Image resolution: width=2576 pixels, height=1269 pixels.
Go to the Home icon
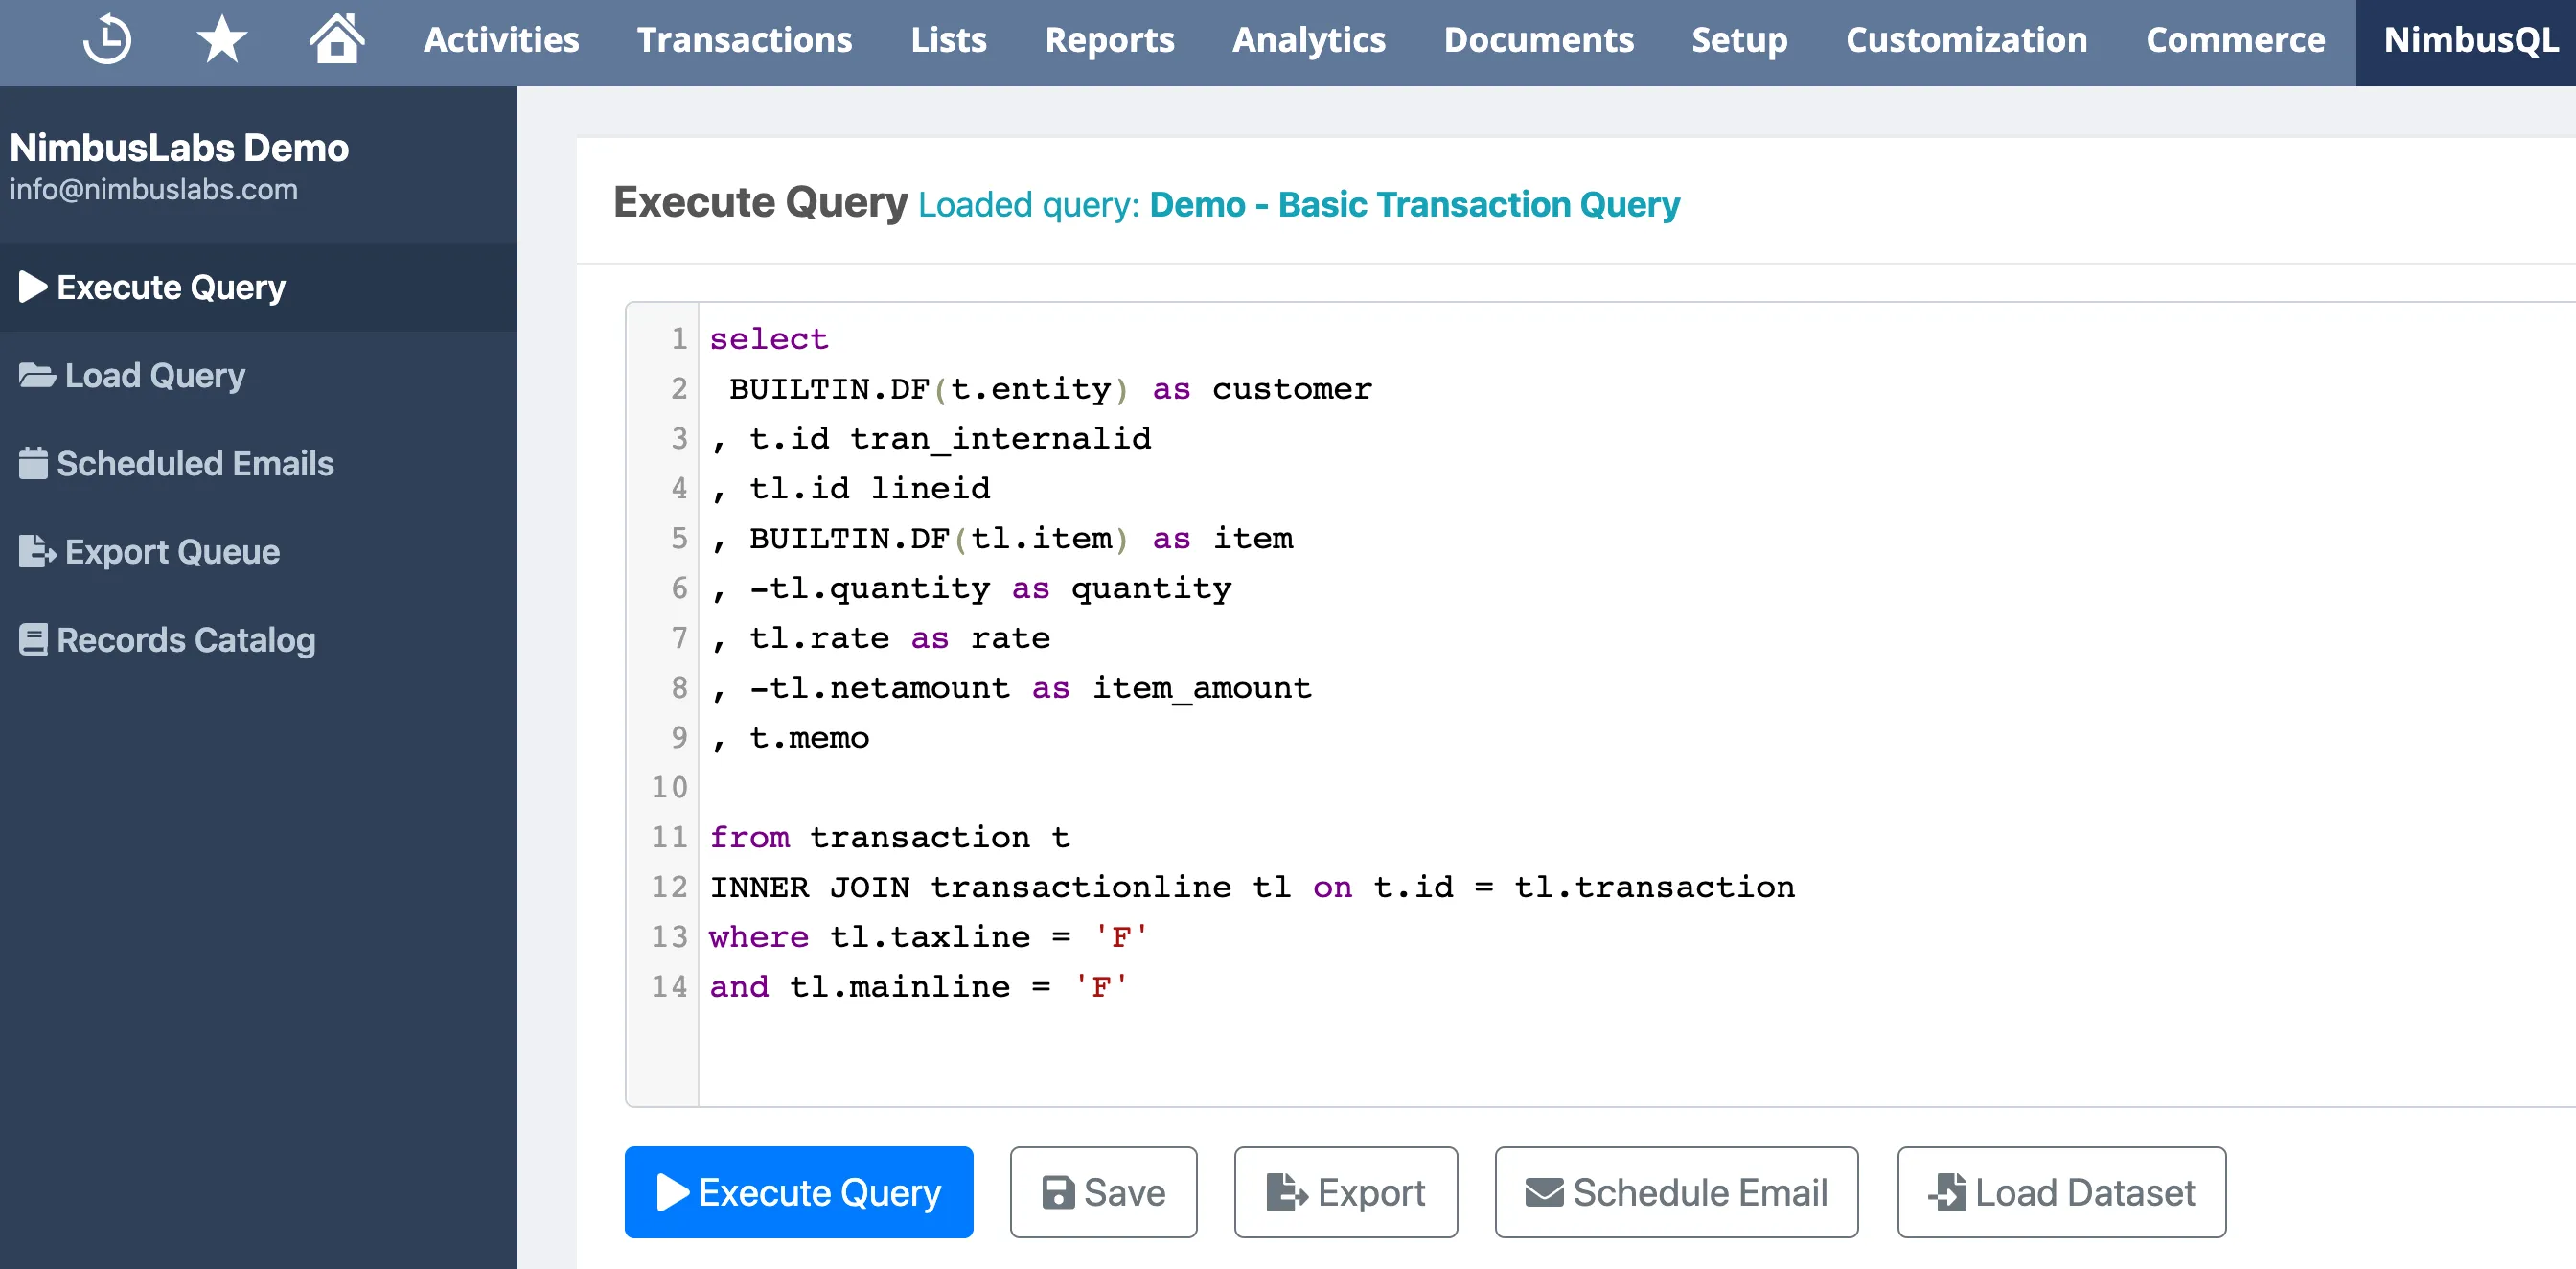336,39
